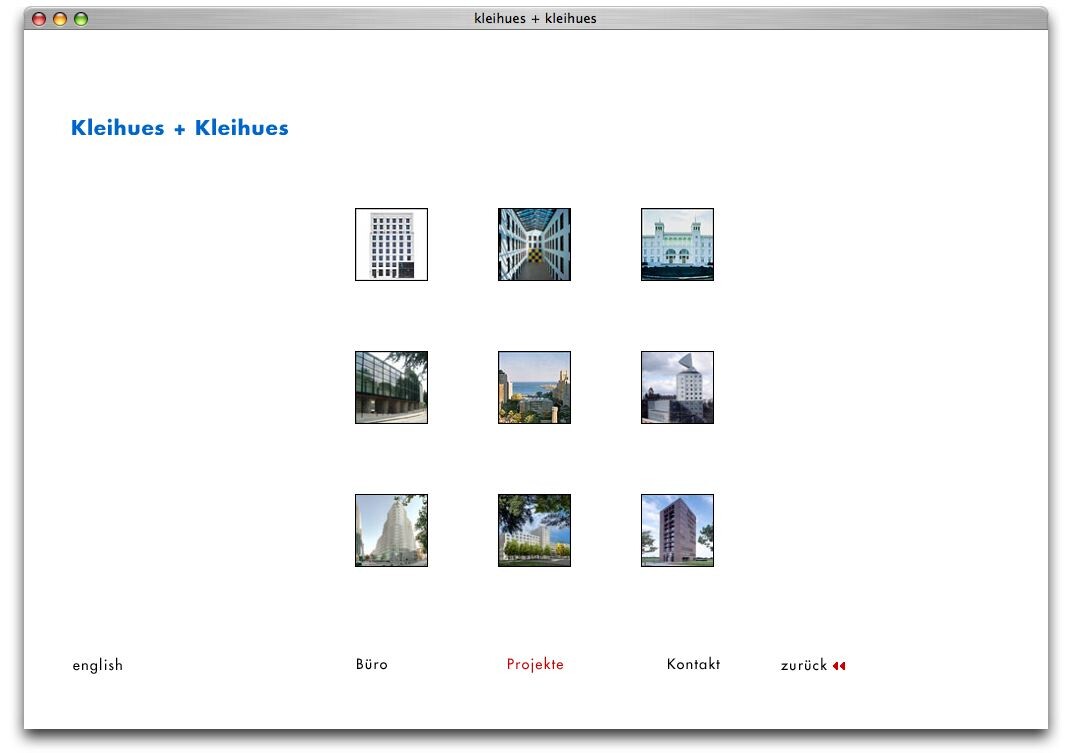Switch language via the english link
The image size is (1082, 753).
(97, 665)
